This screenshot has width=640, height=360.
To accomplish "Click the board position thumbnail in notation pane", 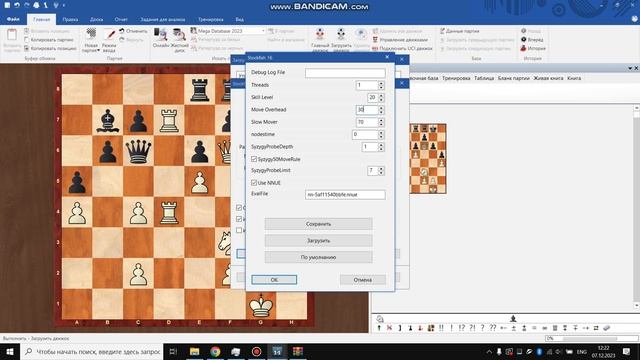I will [x=428, y=159].
